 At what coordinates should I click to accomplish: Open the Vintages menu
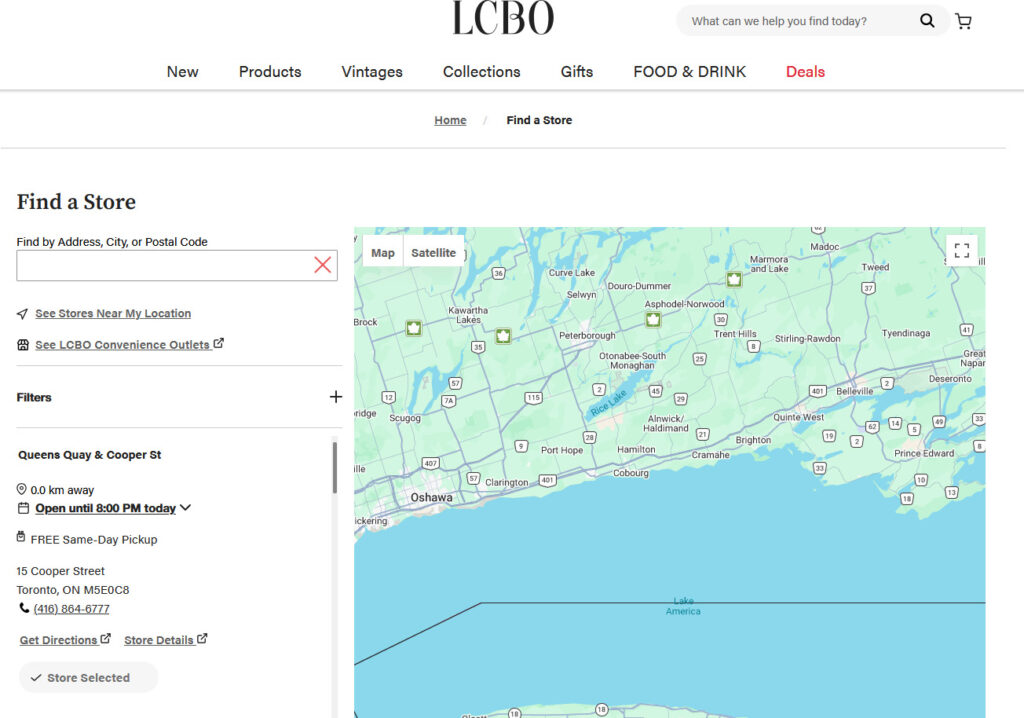pyautogui.click(x=372, y=72)
